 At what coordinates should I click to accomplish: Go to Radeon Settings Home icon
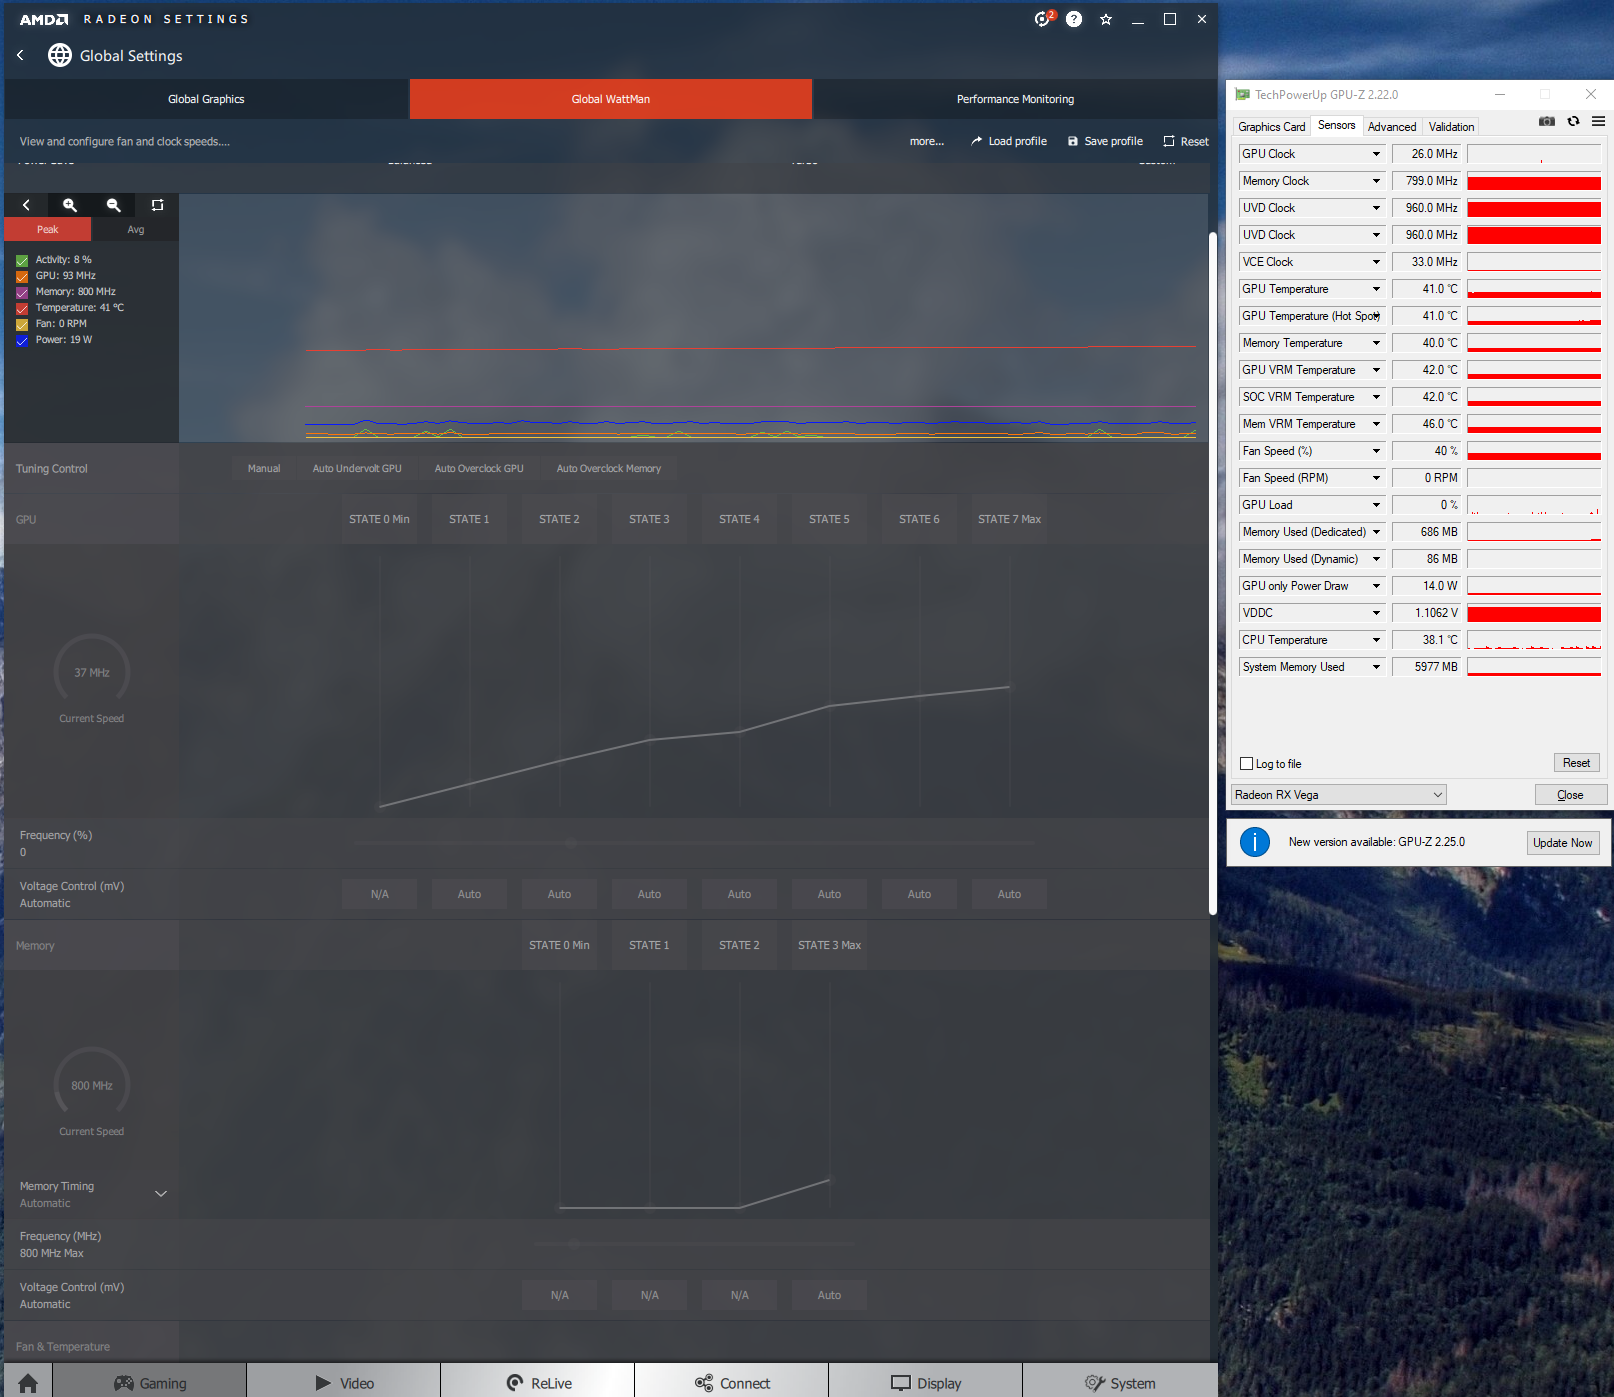pyautogui.click(x=28, y=1383)
